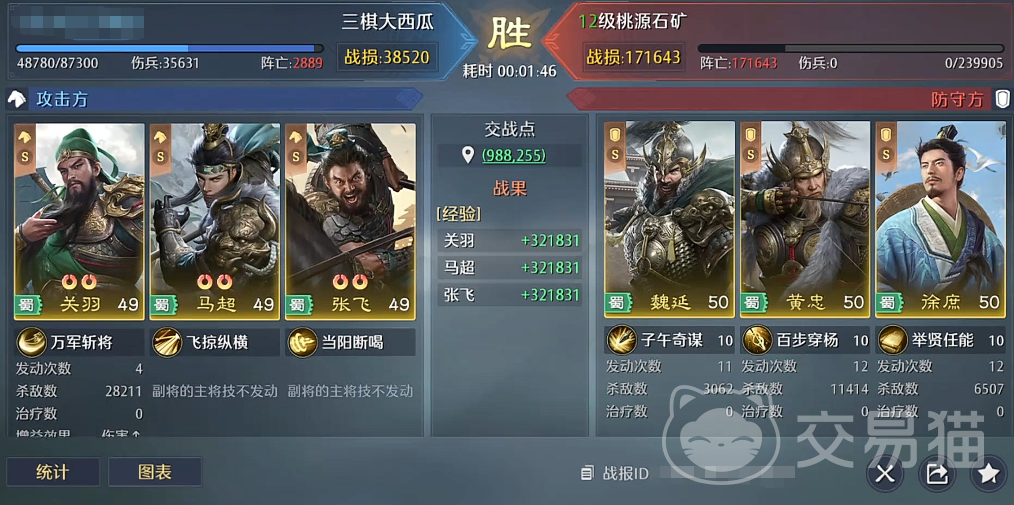Open the 统计 tab

coord(53,472)
